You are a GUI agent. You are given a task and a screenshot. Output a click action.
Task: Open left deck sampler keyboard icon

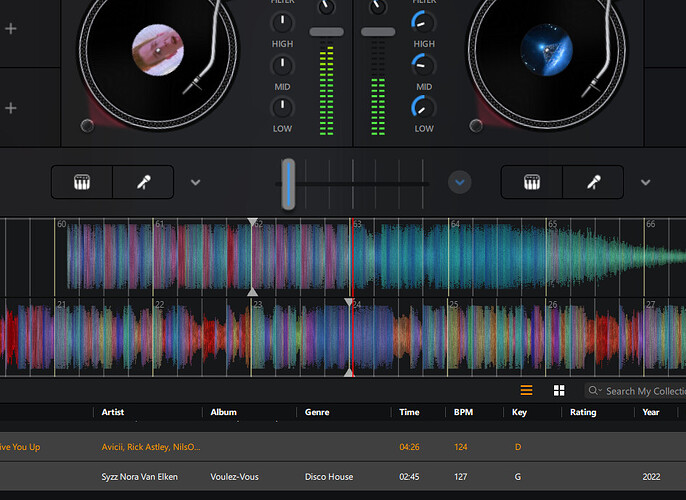(x=82, y=182)
